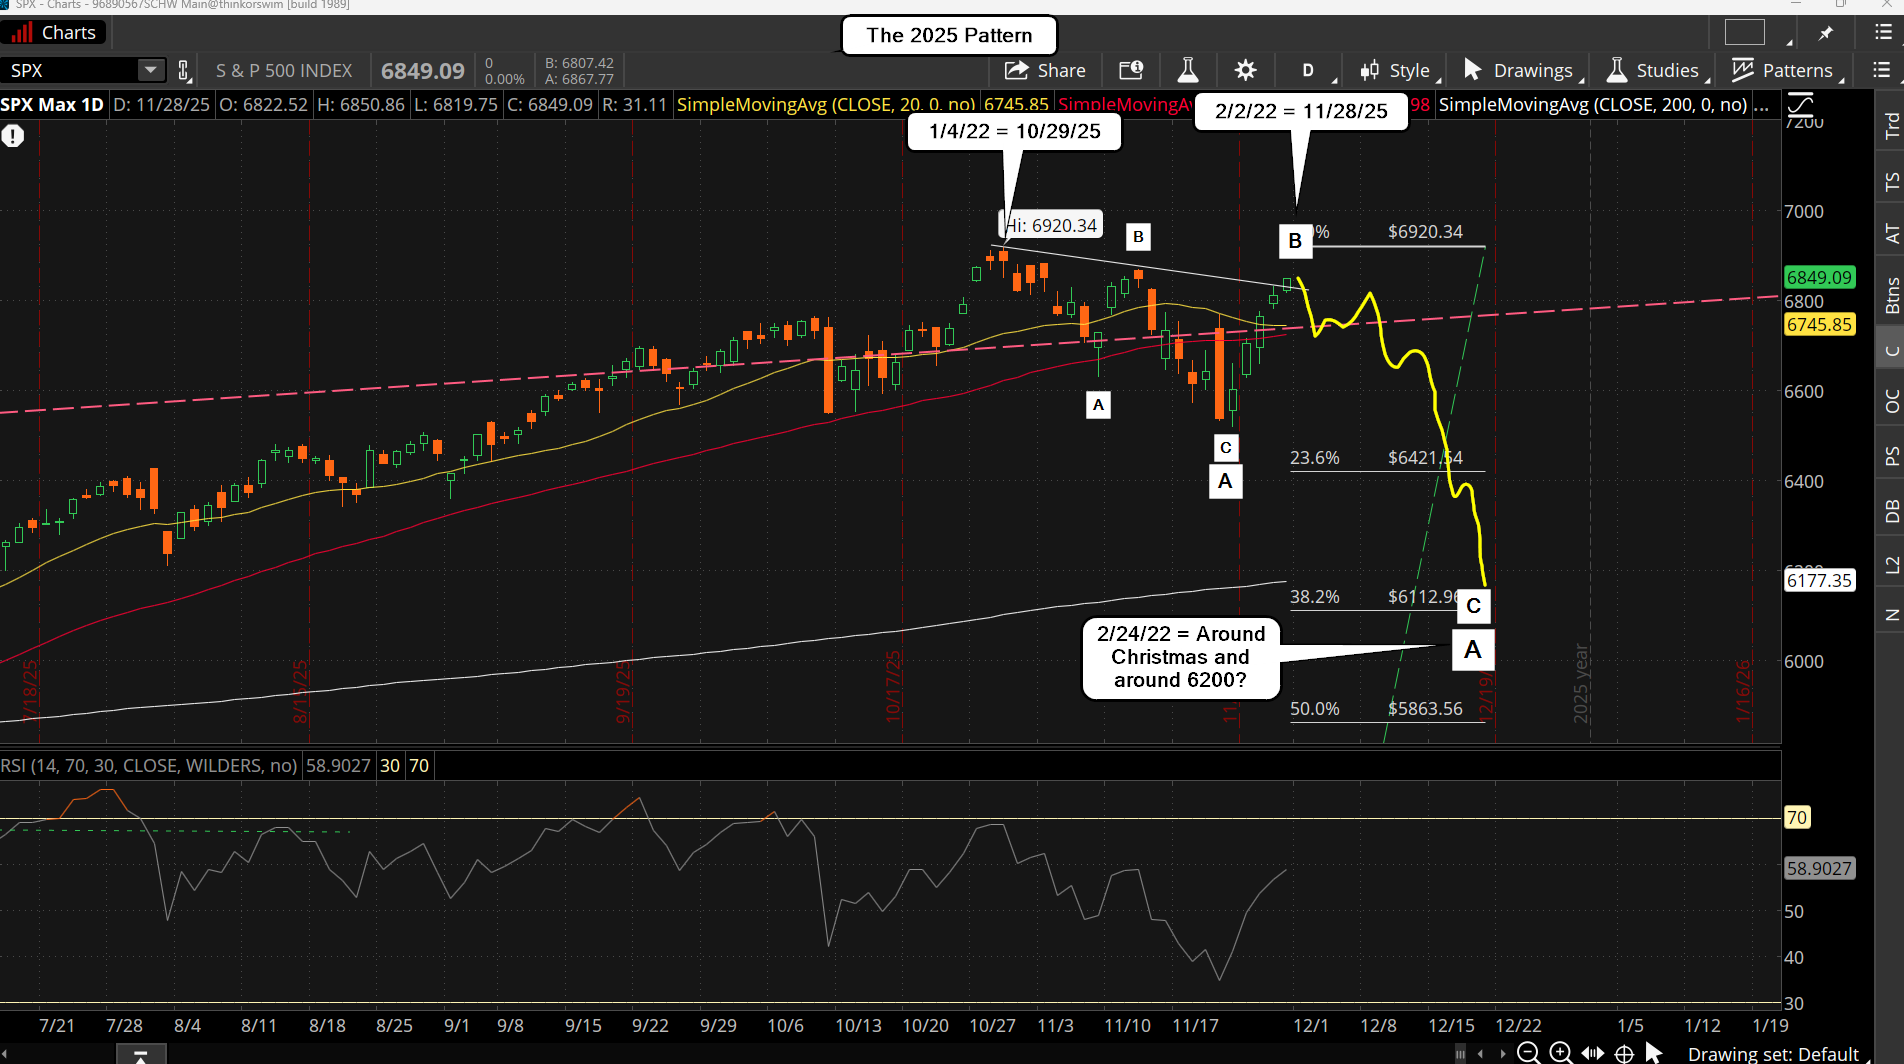Viewport: 1904px width, 1064px height.
Task: Click the zoom out magnifier icon
Action: click(1528, 1053)
